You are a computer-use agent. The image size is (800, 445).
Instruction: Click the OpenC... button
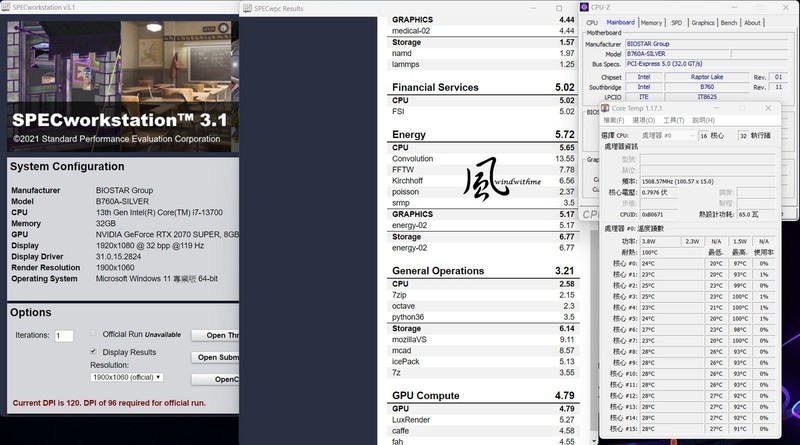click(x=215, y=379)
